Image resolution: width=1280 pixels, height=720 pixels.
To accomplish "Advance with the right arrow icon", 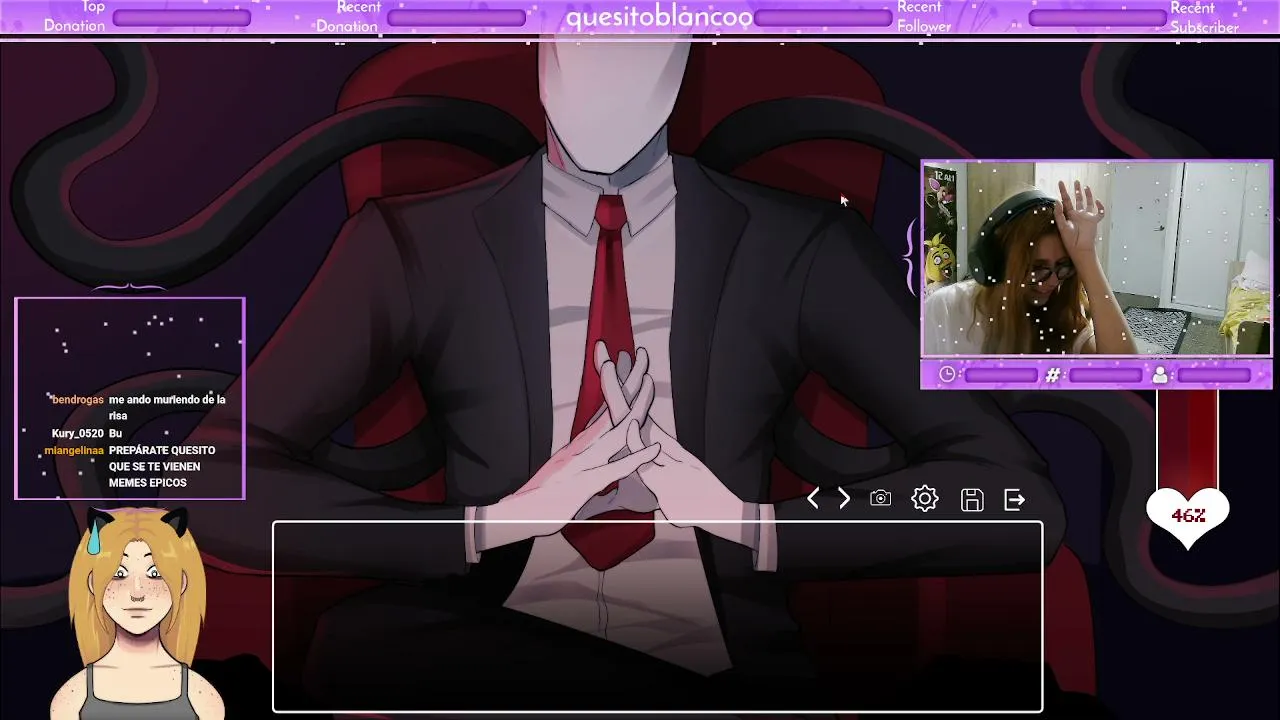I will (x=844, y=498).
